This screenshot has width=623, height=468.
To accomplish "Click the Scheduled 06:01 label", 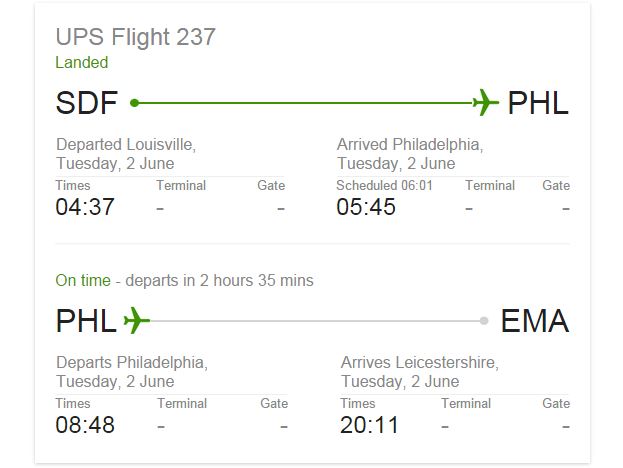I will pyautogui.click(x=384, y=186).
